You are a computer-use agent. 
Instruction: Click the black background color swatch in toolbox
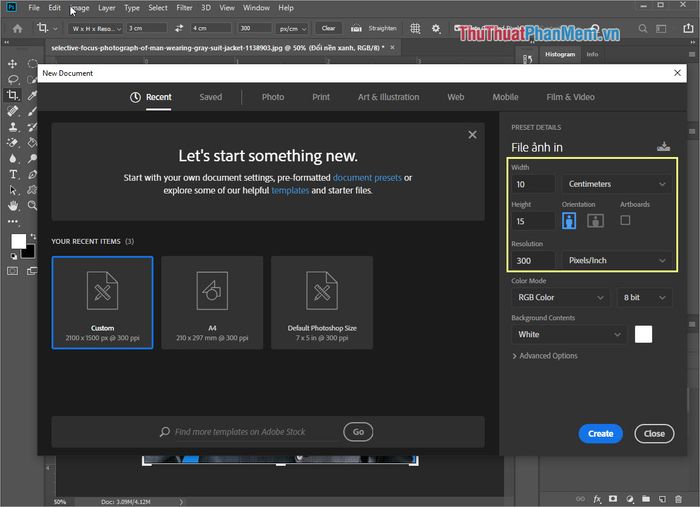29,252
